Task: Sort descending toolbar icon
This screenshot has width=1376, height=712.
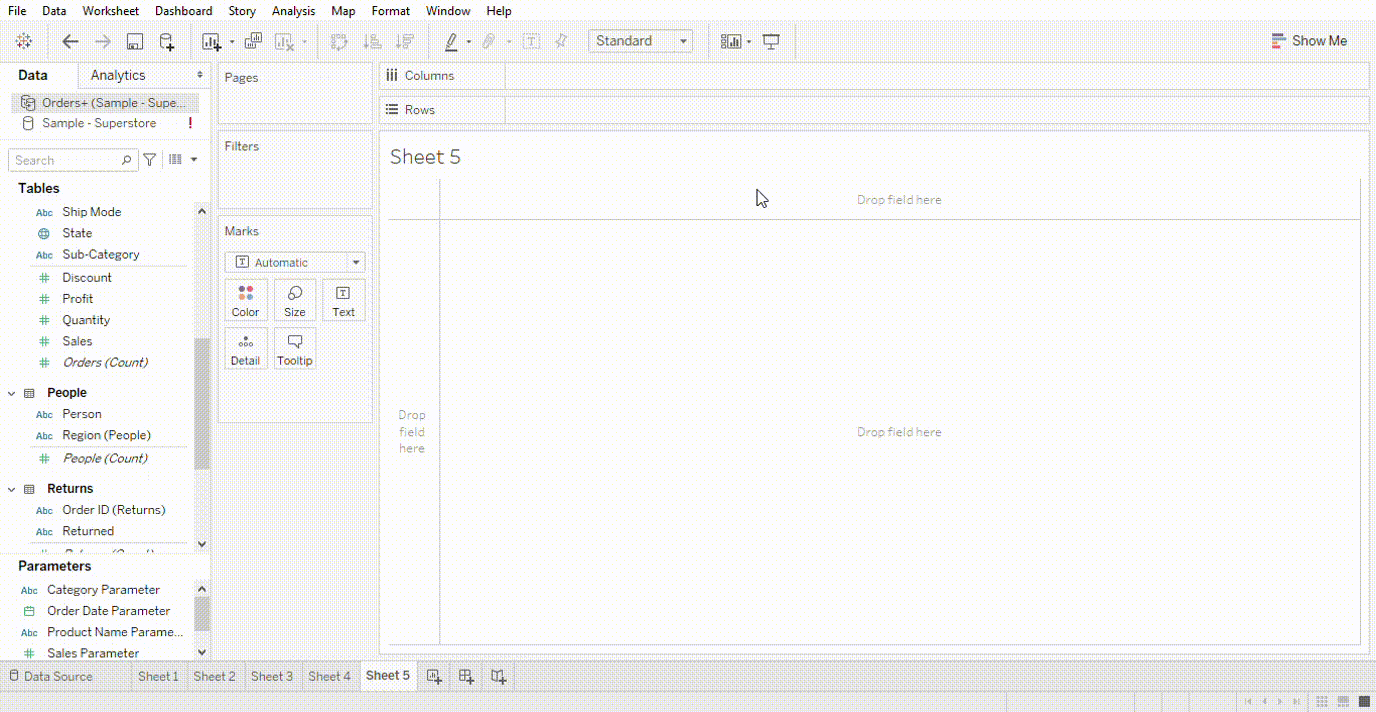Action: (404, 41)
